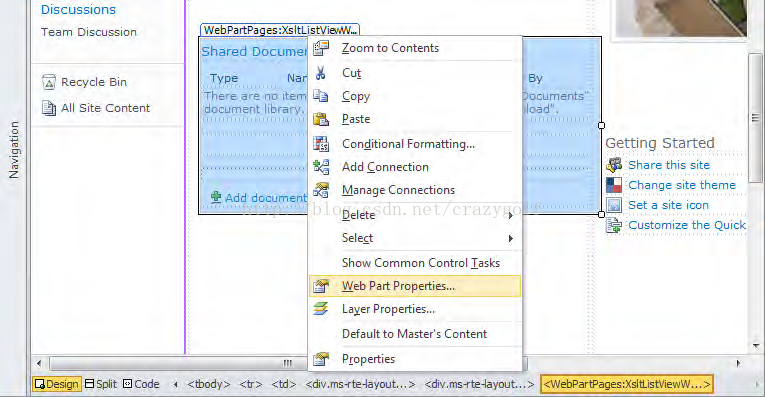
Task: Click Getting Started heading text
Action: click(660, 143)
